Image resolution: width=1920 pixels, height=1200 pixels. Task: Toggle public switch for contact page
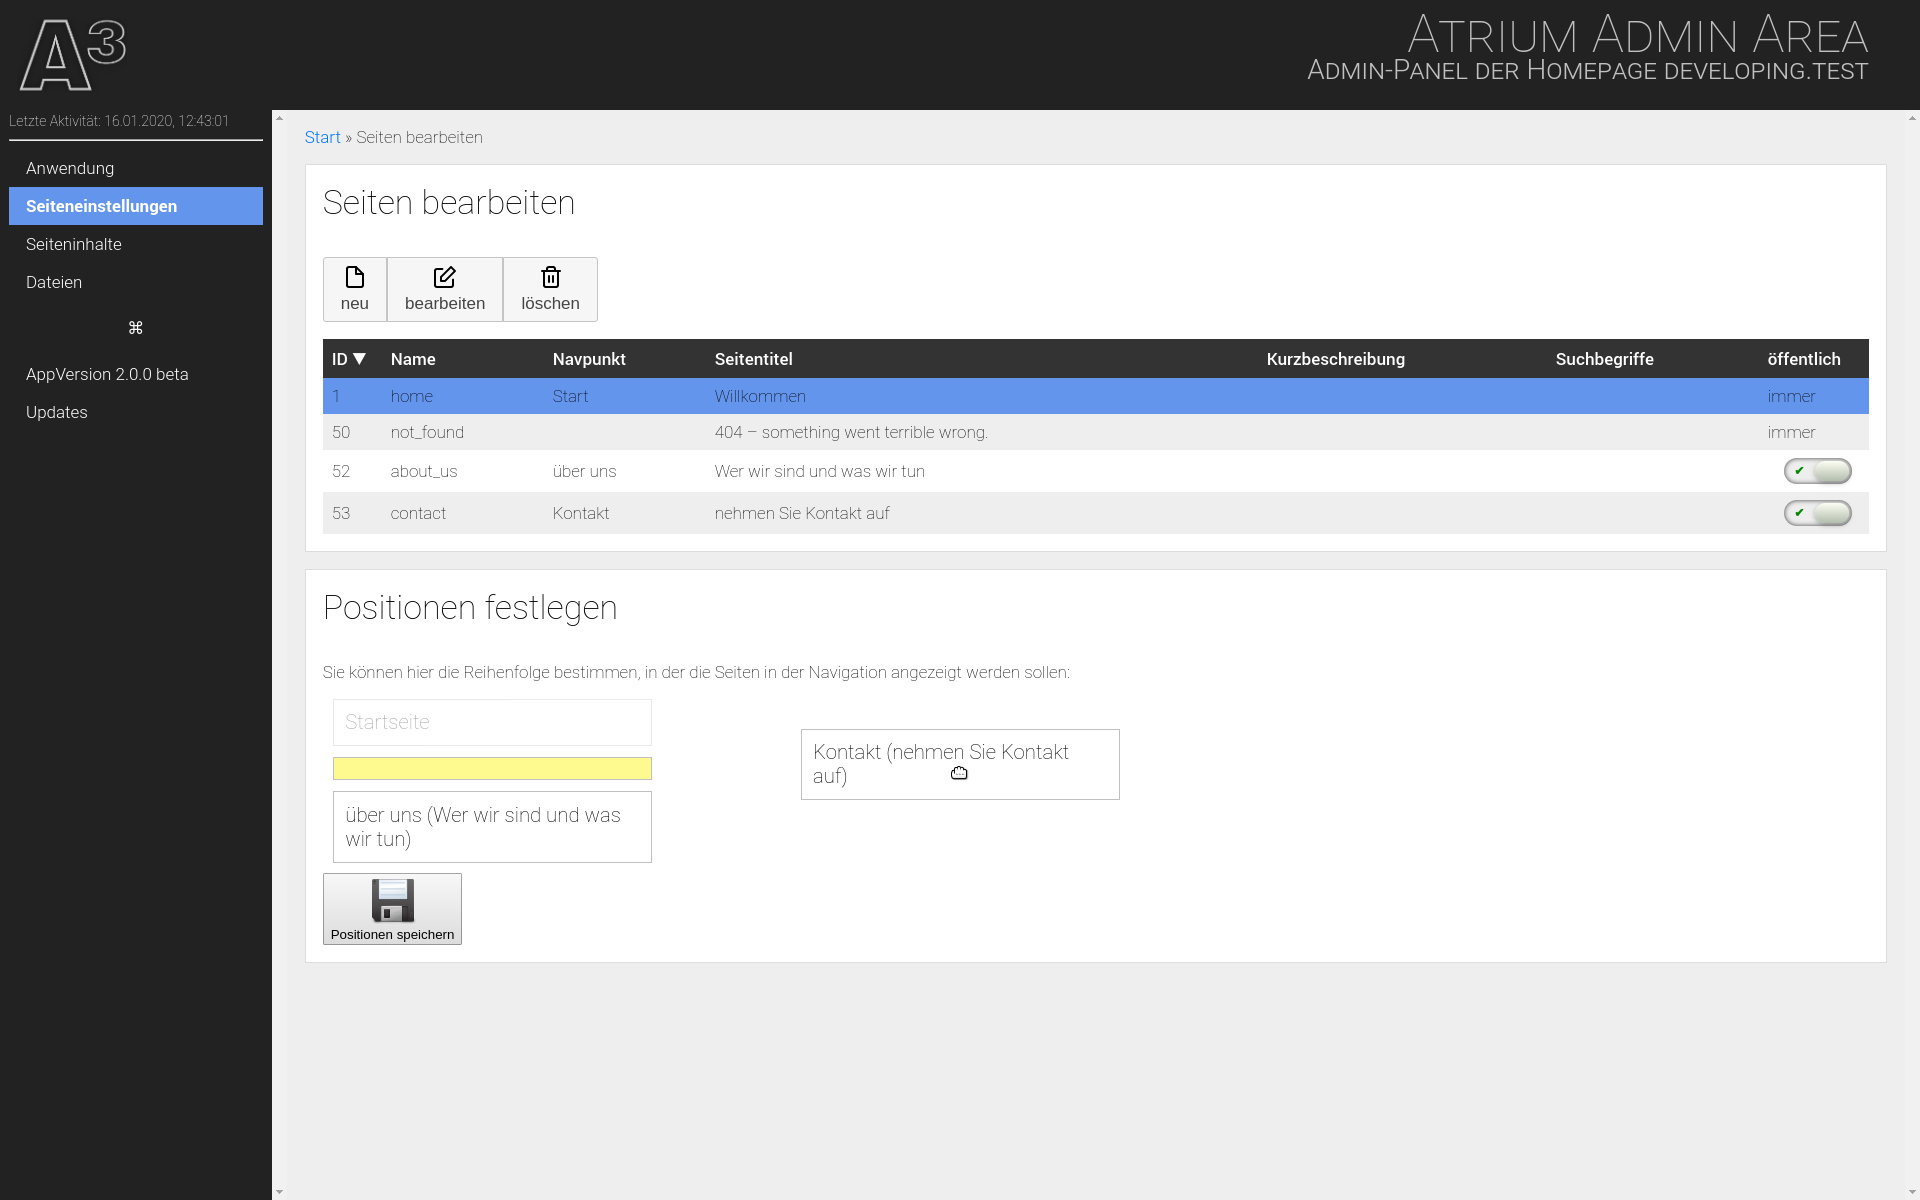pos(1817,513)
